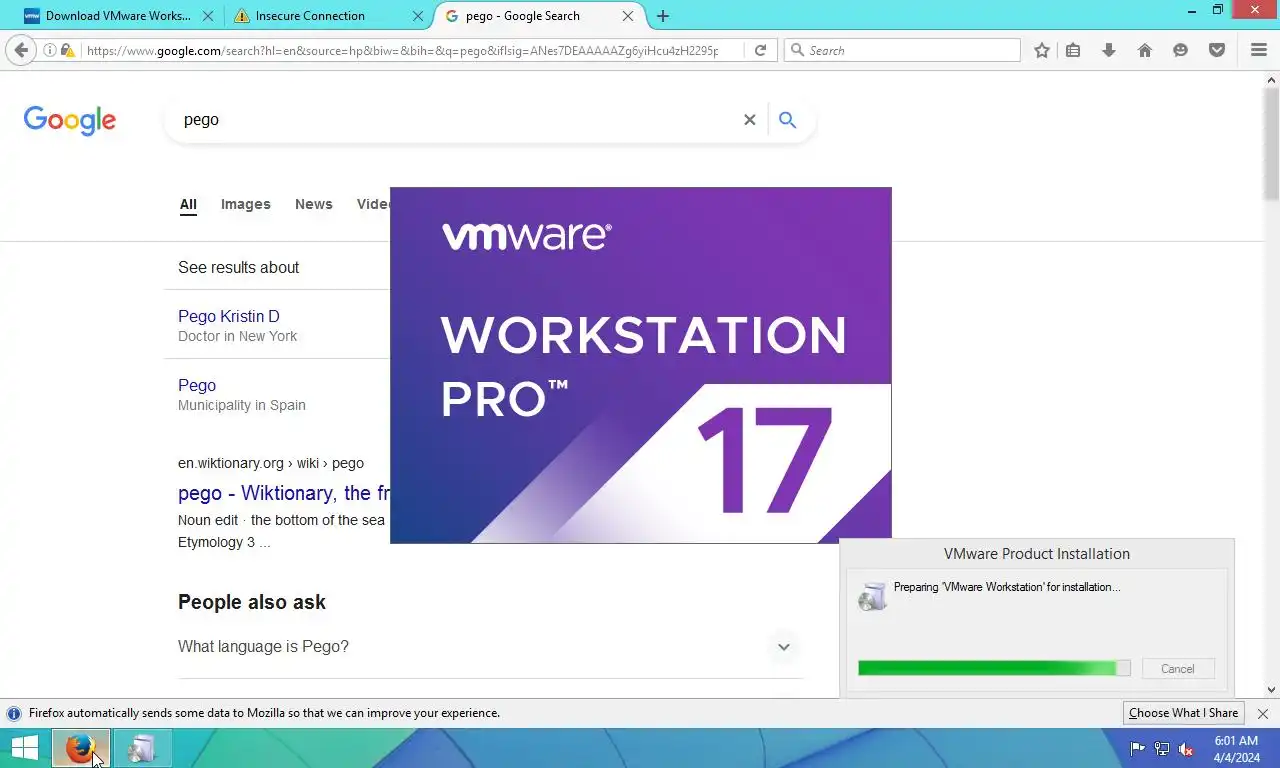Bookmark this page with the star icon
The image size is (1280, 768).
1042,50
